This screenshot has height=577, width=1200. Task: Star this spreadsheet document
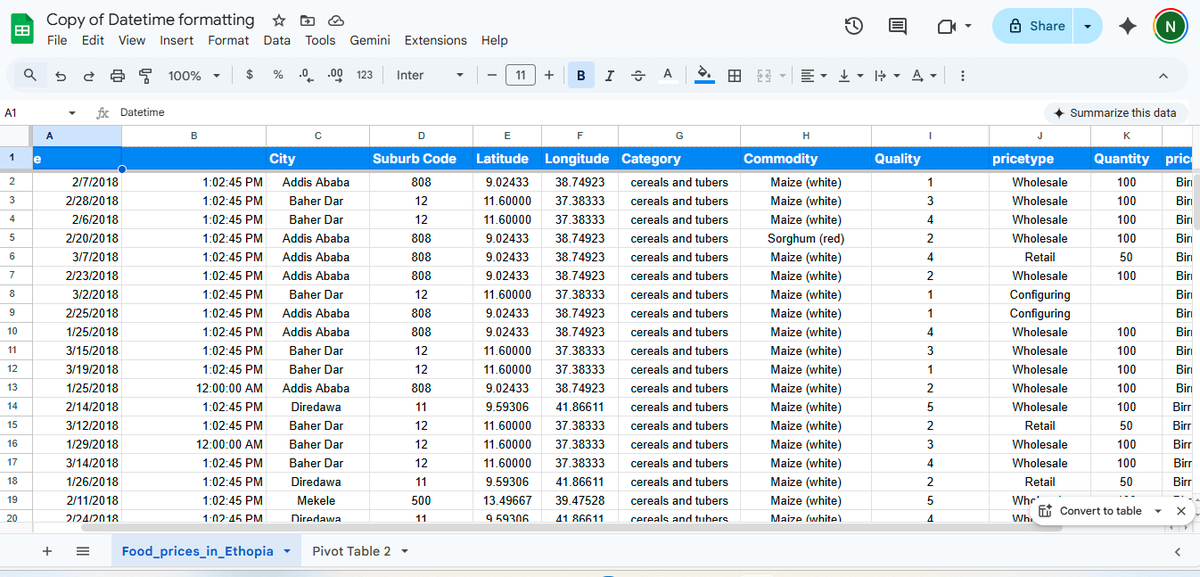pos(279,20)
